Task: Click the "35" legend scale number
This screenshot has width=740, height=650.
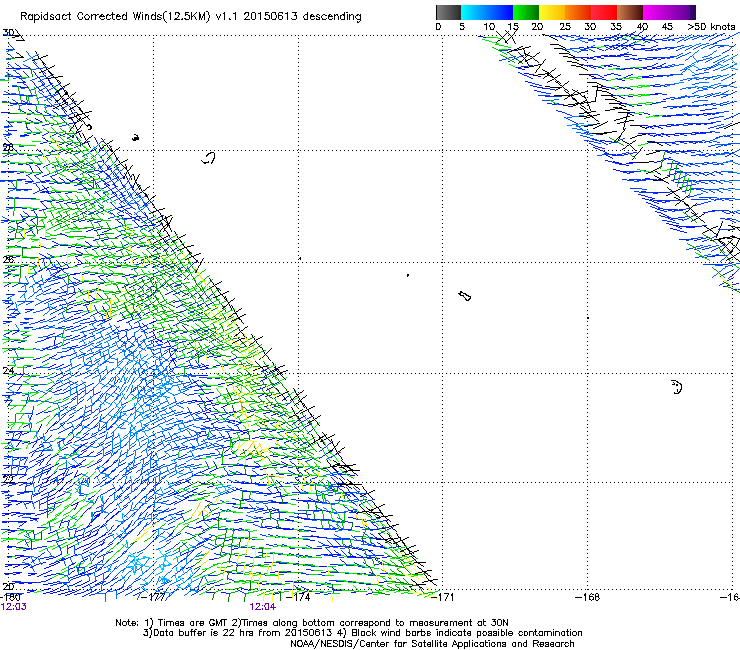Action: click(x=616, y=27)
